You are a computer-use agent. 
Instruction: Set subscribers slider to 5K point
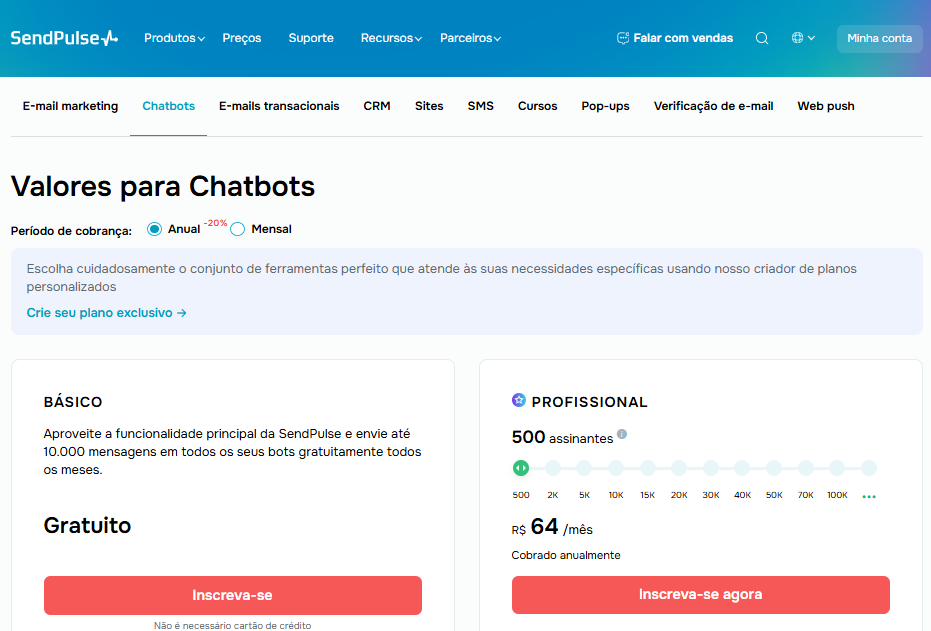584,468
